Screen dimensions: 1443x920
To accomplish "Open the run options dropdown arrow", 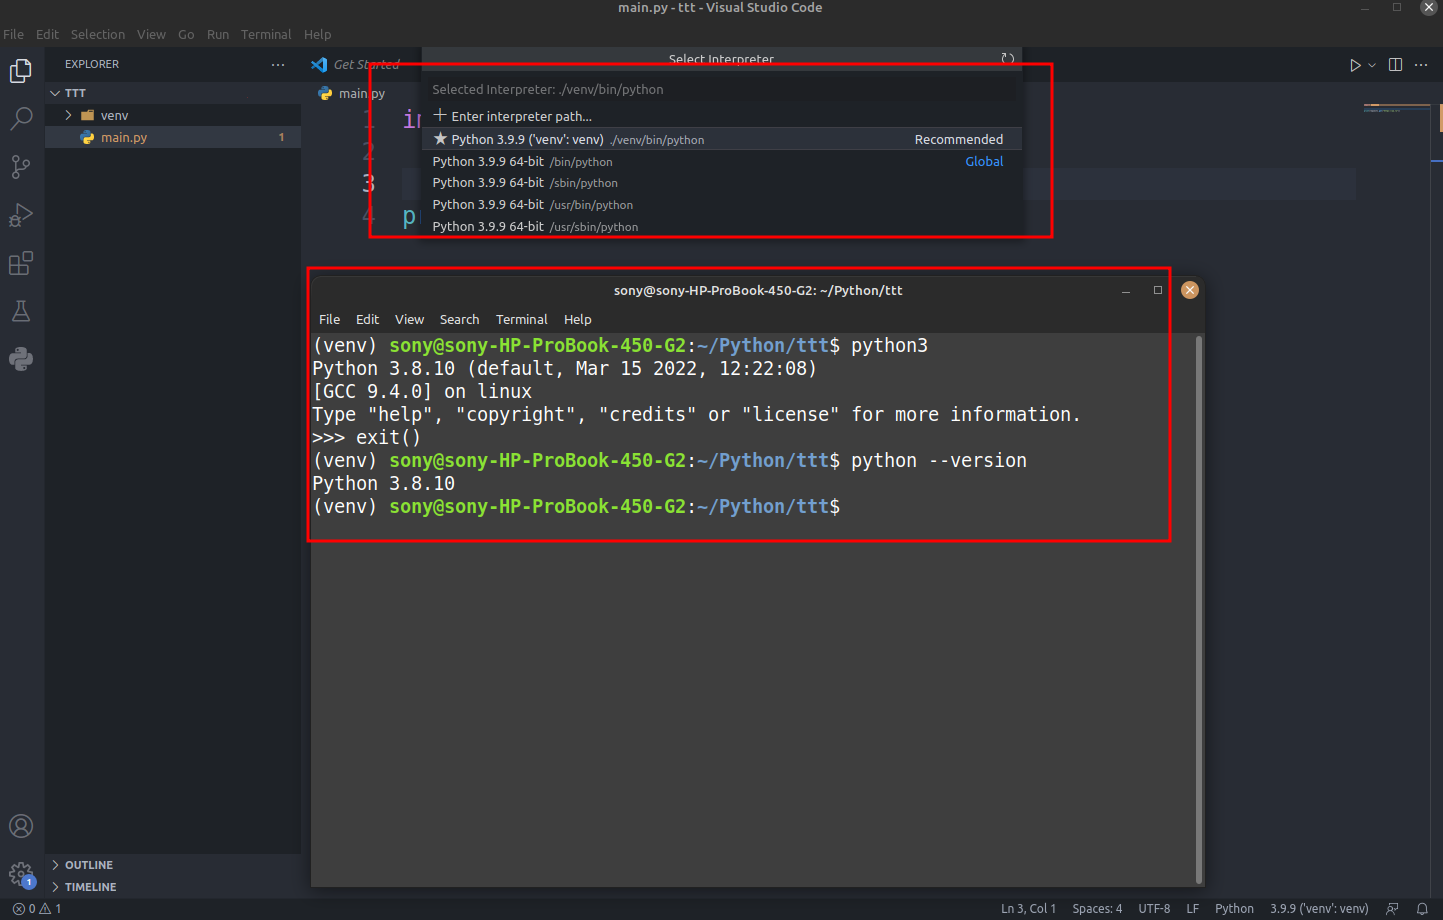I will coord(1372,65).
